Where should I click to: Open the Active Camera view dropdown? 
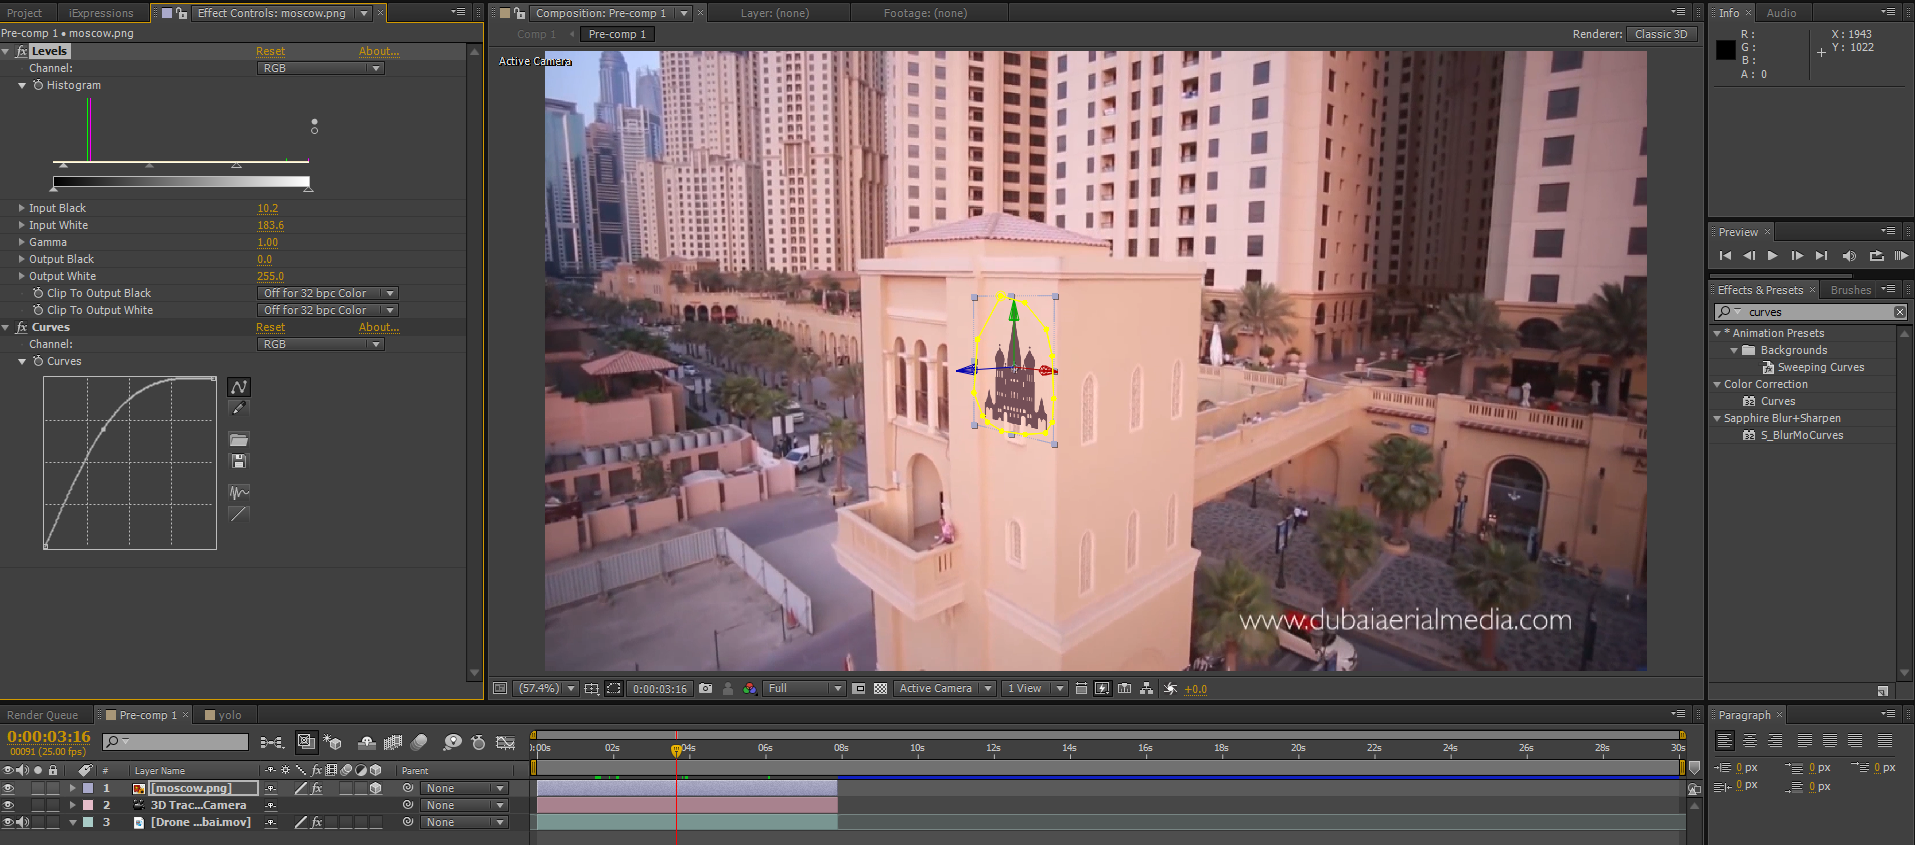[x=944, y=688]
